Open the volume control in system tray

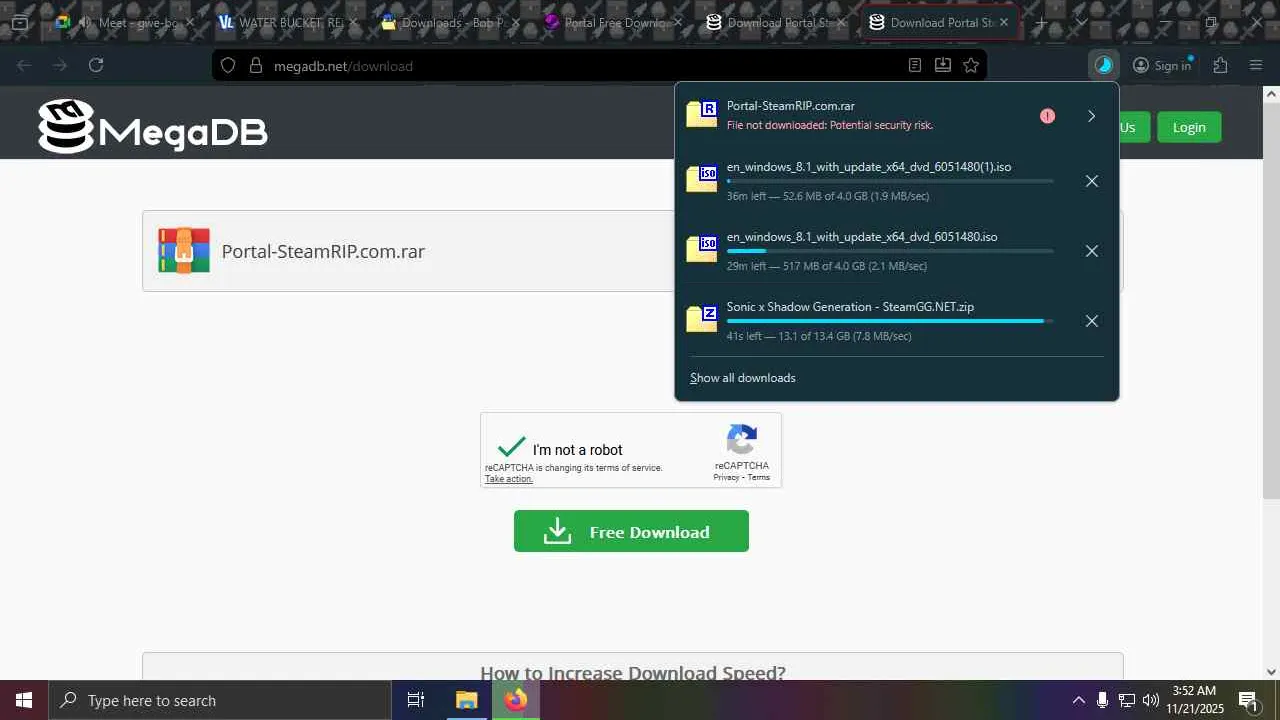tap(1151, 700)
